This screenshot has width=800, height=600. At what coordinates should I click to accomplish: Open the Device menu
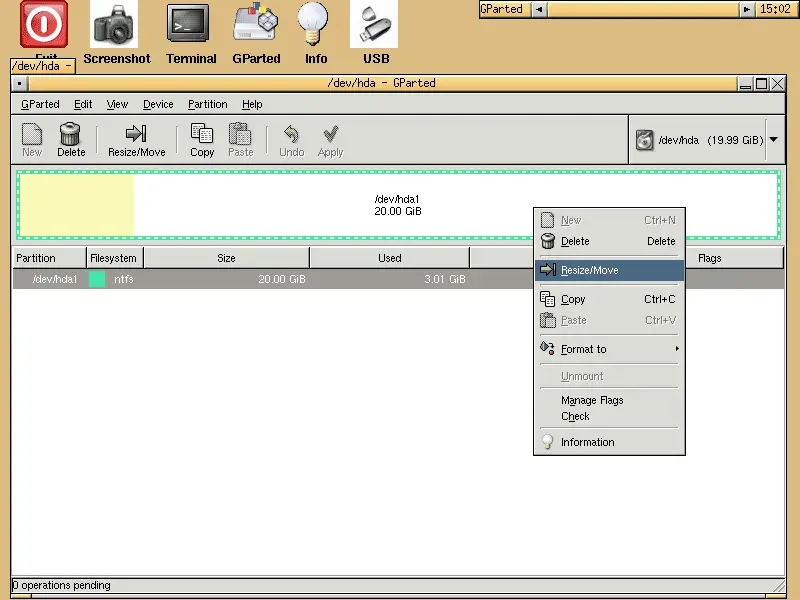(158, 104)
